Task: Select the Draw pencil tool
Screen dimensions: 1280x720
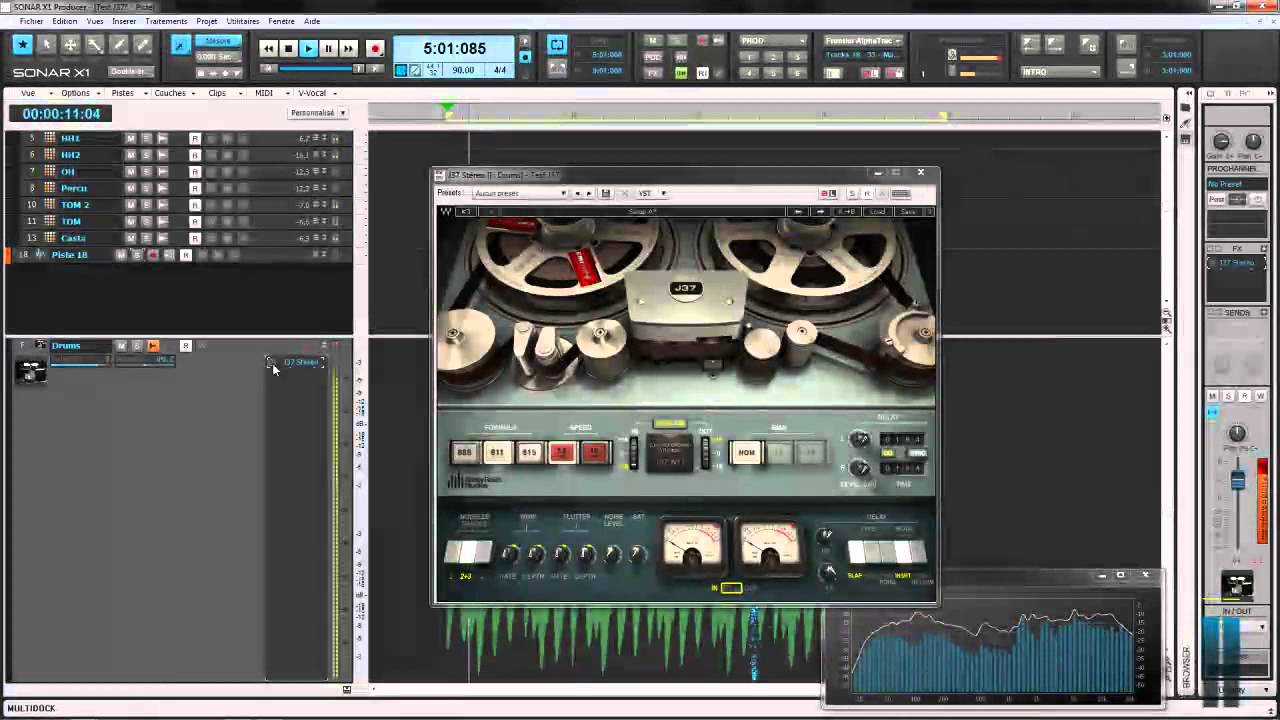Action: pos(118,45)
